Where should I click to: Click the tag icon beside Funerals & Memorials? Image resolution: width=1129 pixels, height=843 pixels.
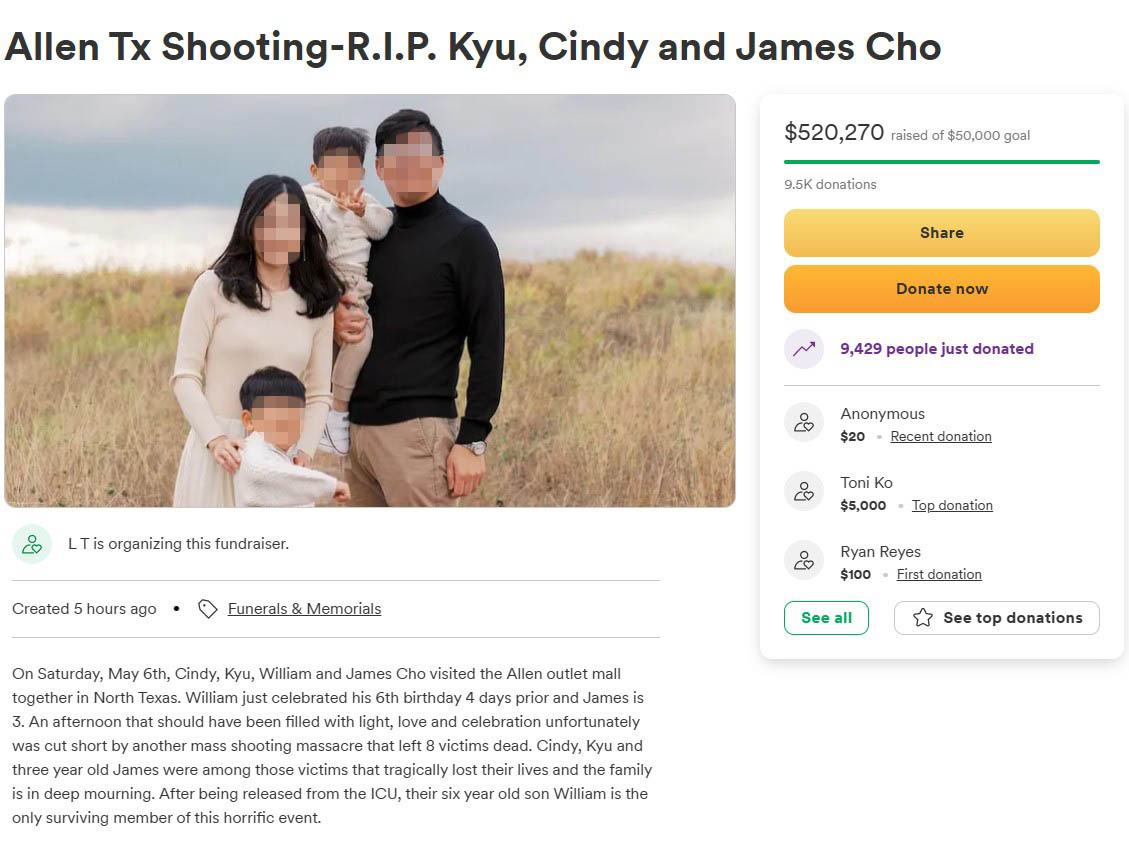[x=207, y=609]
